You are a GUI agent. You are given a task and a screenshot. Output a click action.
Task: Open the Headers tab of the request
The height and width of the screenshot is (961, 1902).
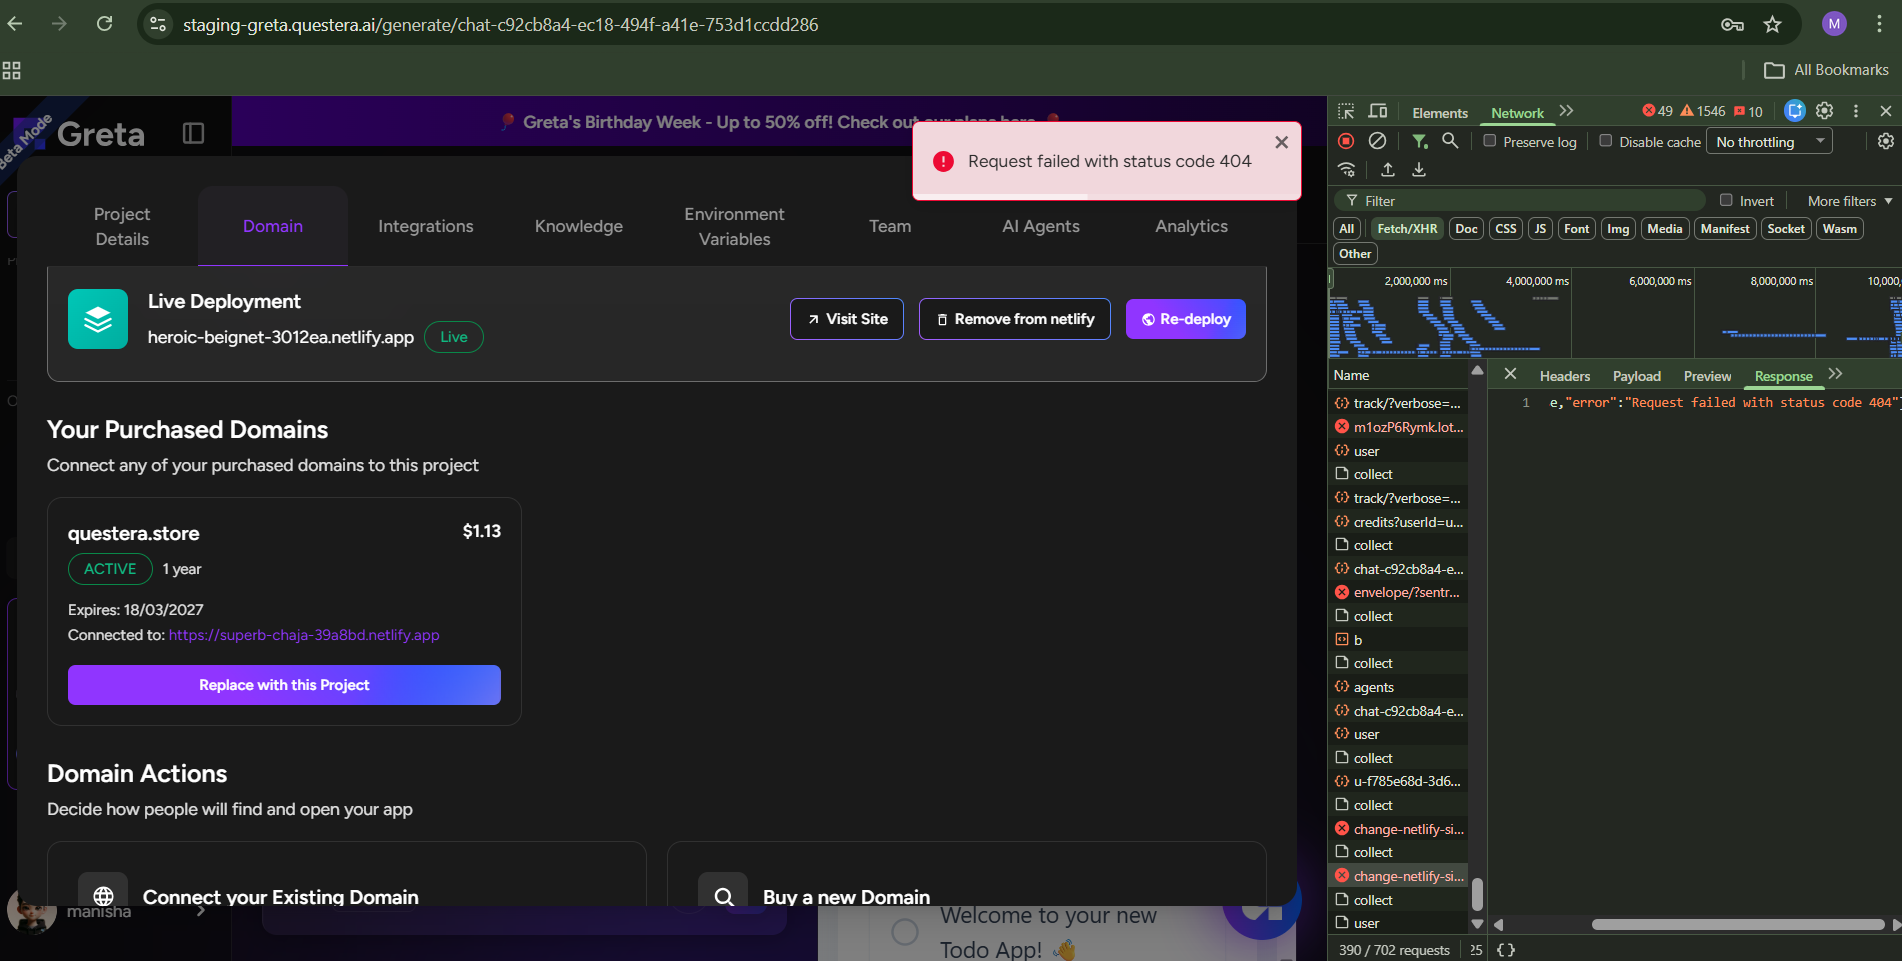(x=1565, y=376)
